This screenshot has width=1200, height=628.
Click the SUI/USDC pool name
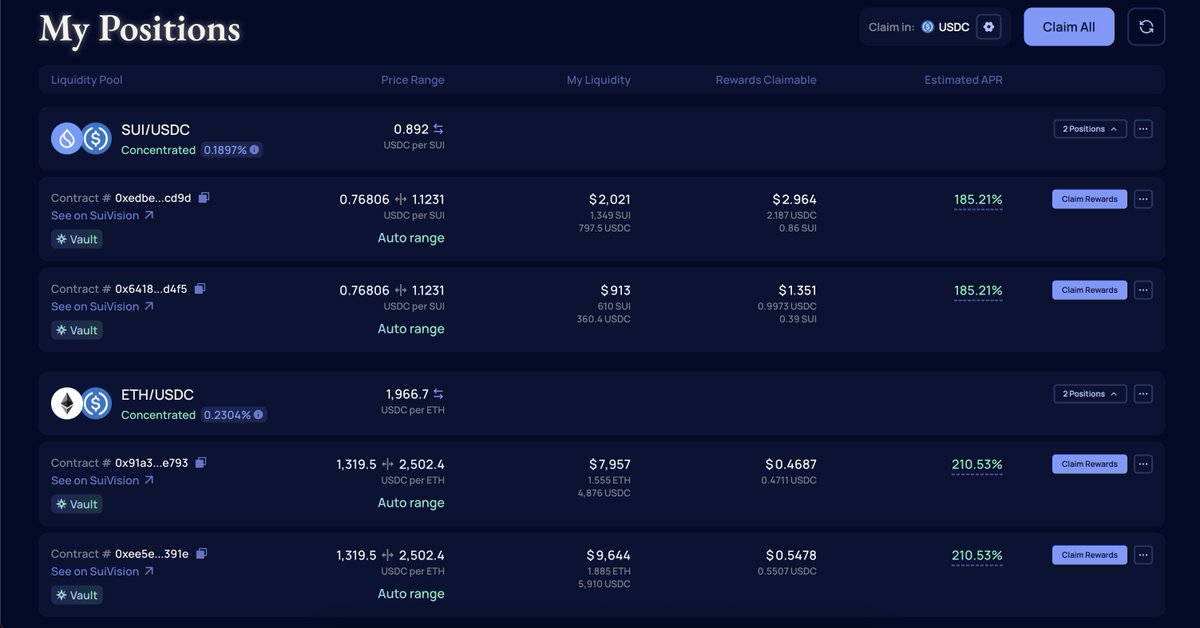point(155,130)
